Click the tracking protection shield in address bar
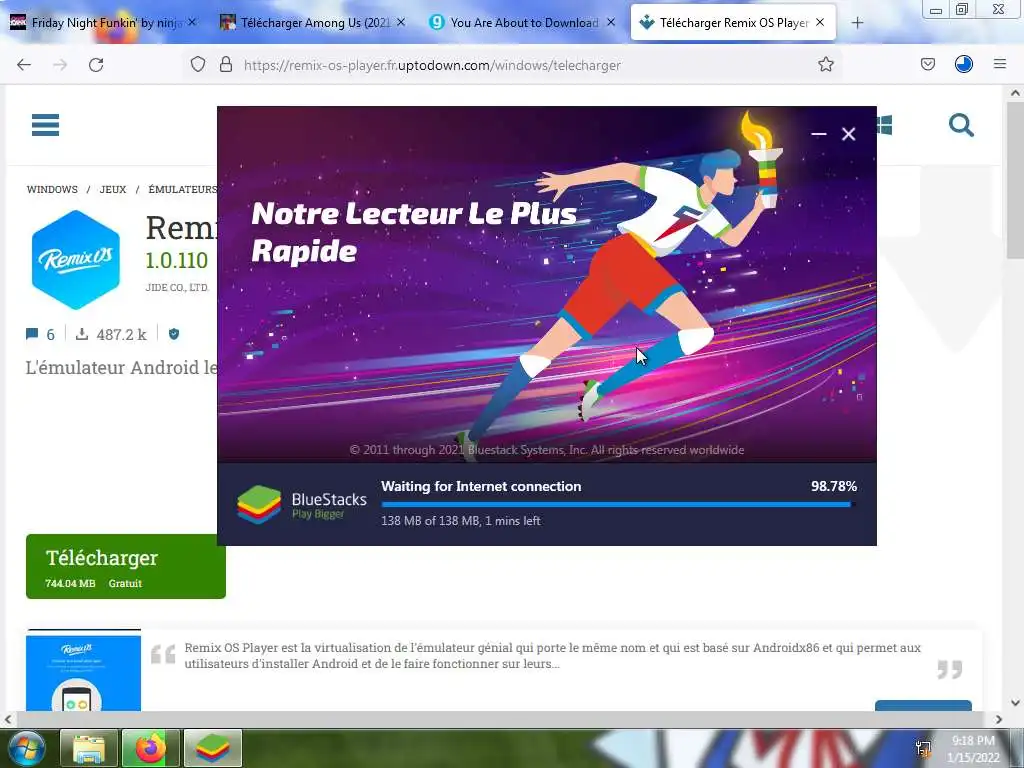 point(198,65)
